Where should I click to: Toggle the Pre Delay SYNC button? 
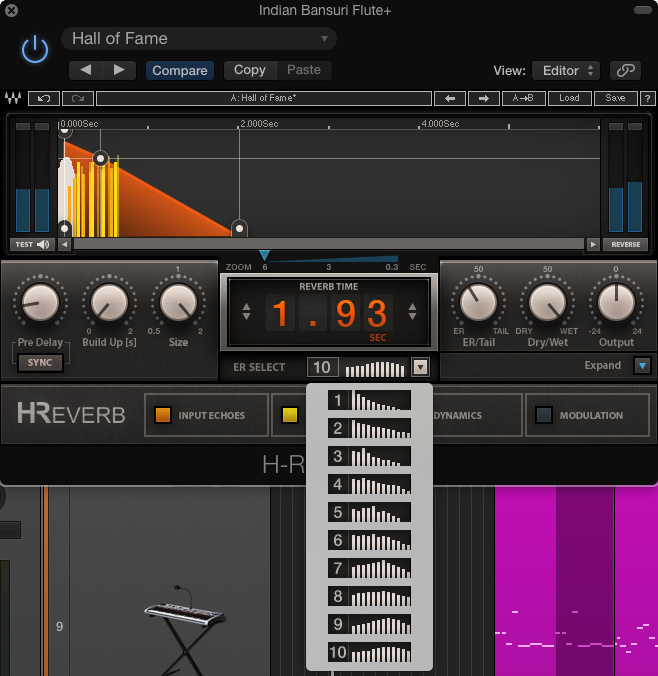[41, 363]
